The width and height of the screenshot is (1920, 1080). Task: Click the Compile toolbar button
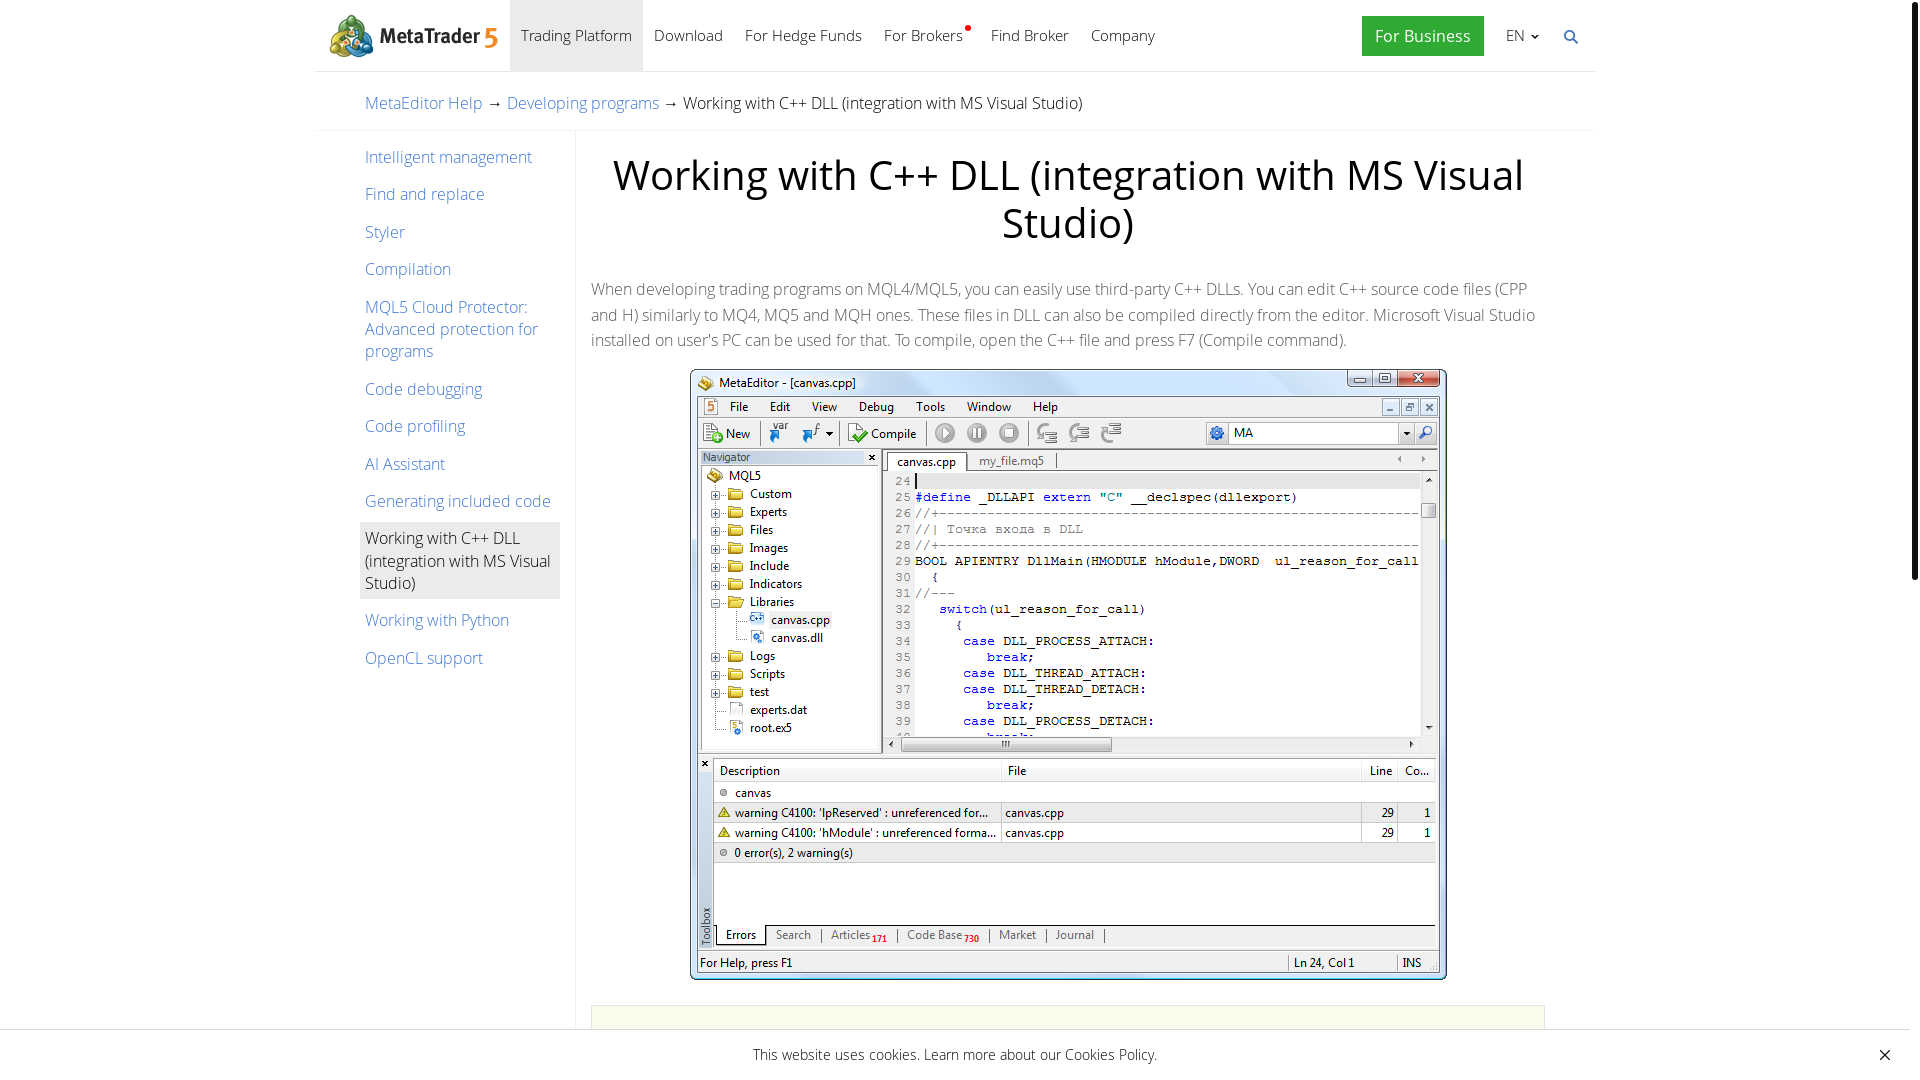pyautogui.click(x=882, y=433)
